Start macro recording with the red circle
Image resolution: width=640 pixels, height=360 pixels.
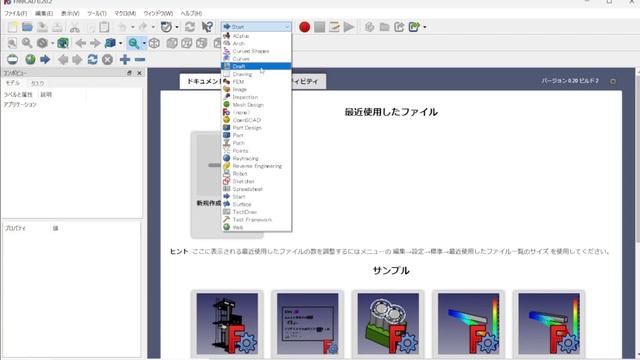[x=304, y=27]
